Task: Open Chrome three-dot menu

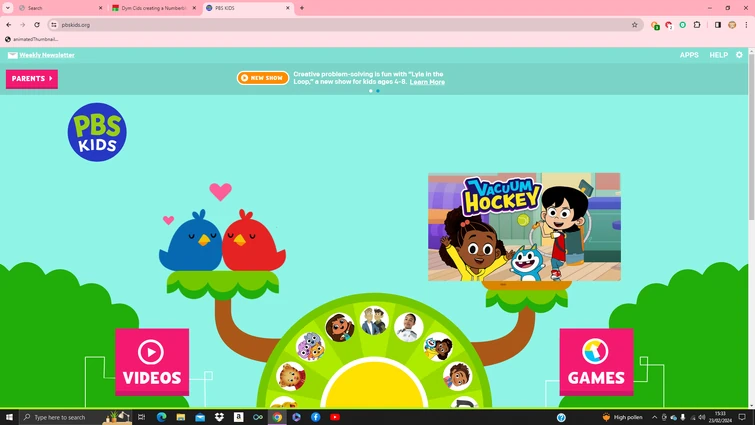Action: [x=746, y=25]
